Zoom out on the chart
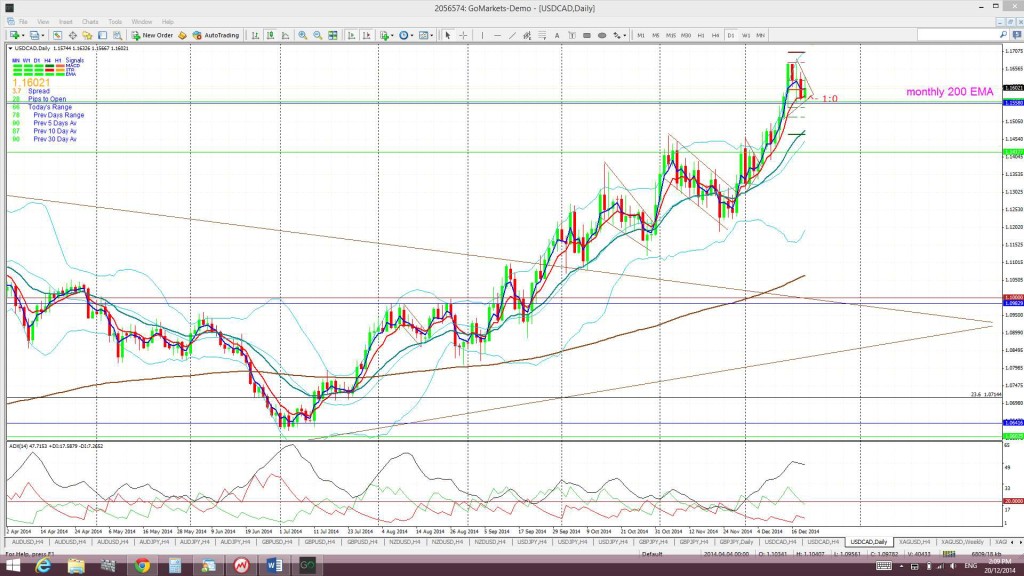Screen dimensions: 1024x576 (x=317, y=35)
